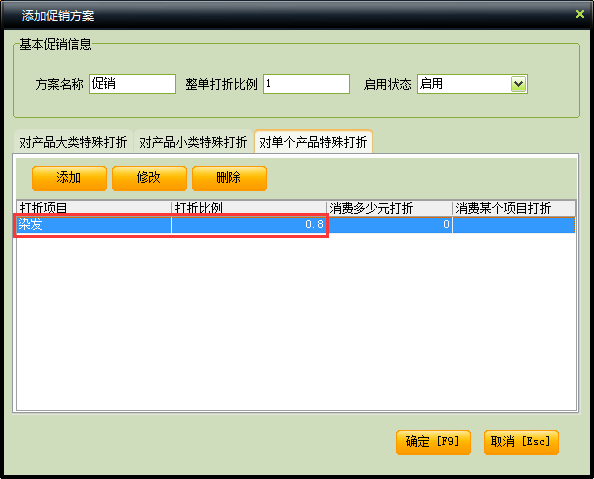This screenshot has width=594, height=479.
Task: Click the 0.8 discount ratio cell
Action: point(249,224)
